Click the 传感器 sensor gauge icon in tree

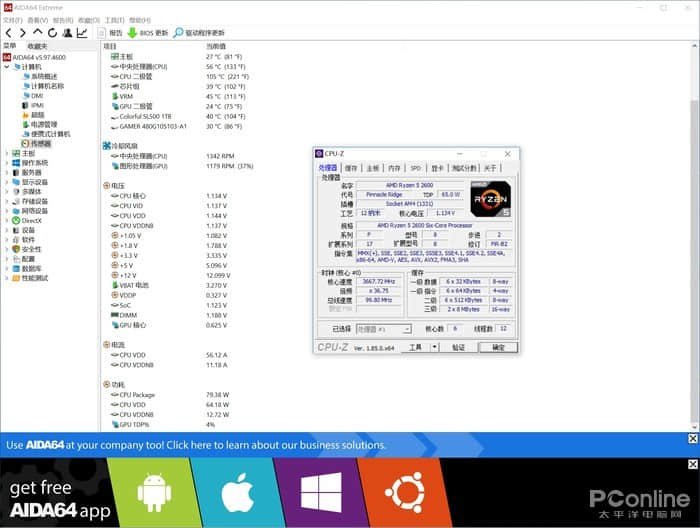25,143
